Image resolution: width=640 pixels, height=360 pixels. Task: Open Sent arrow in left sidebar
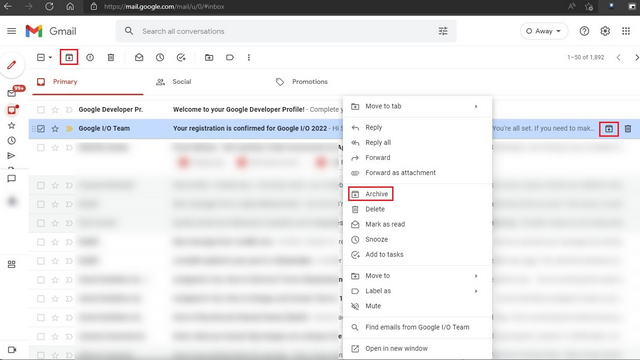11,156
